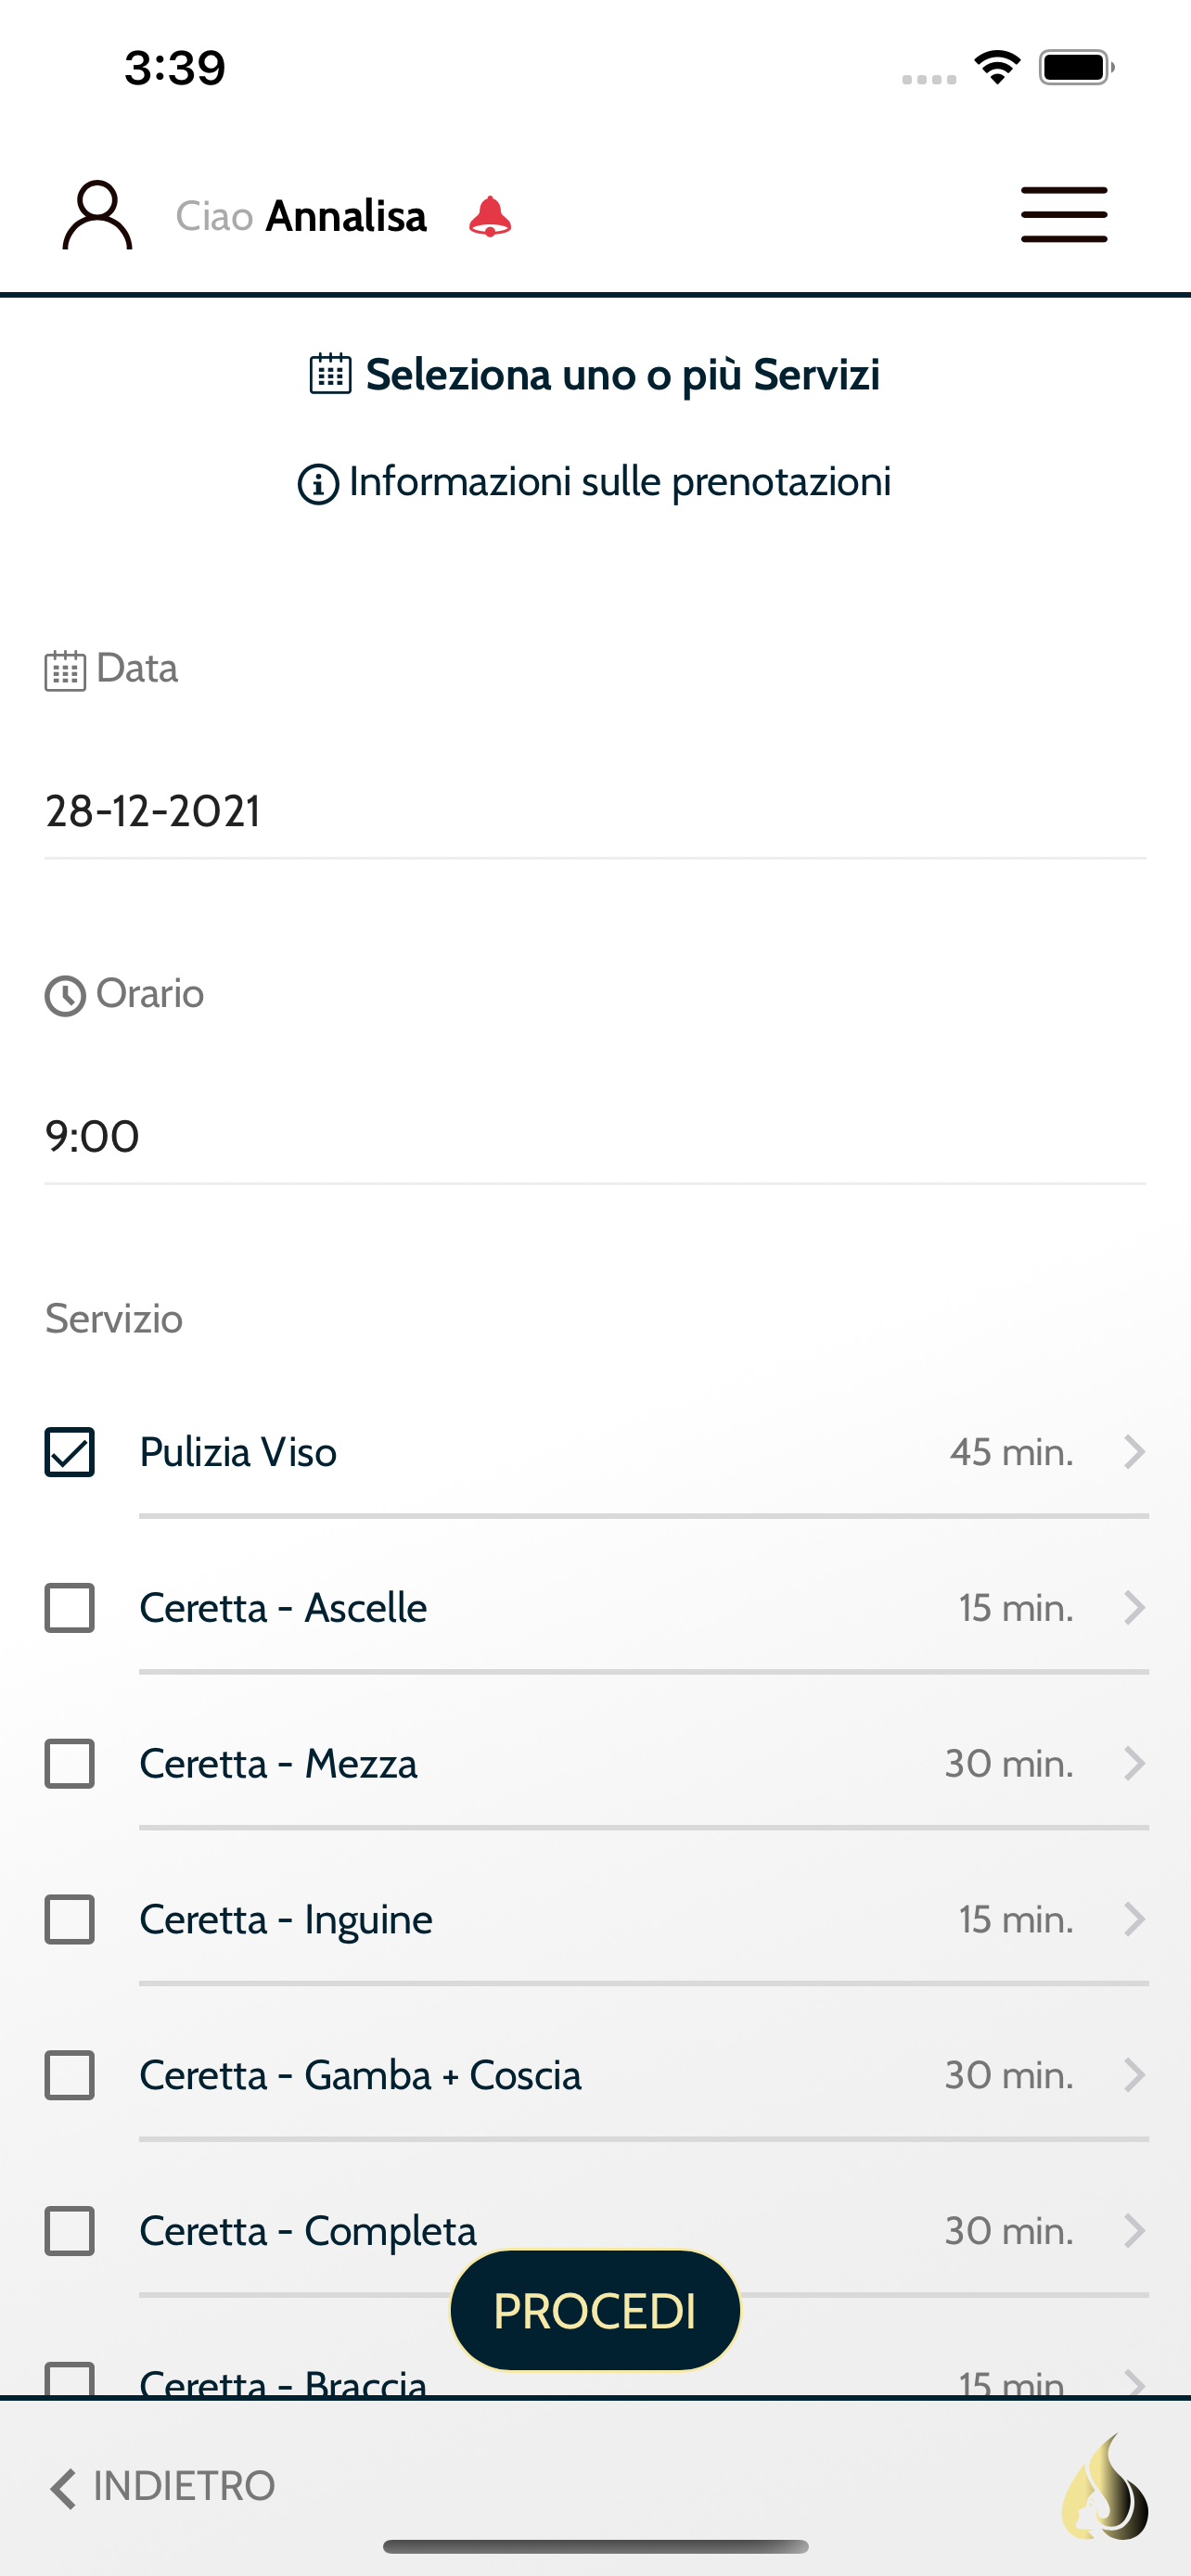The height and width of the screenshot is (2576, 1191).
Task: Tap the date field 28-12-2021
Action: point(595,811)
